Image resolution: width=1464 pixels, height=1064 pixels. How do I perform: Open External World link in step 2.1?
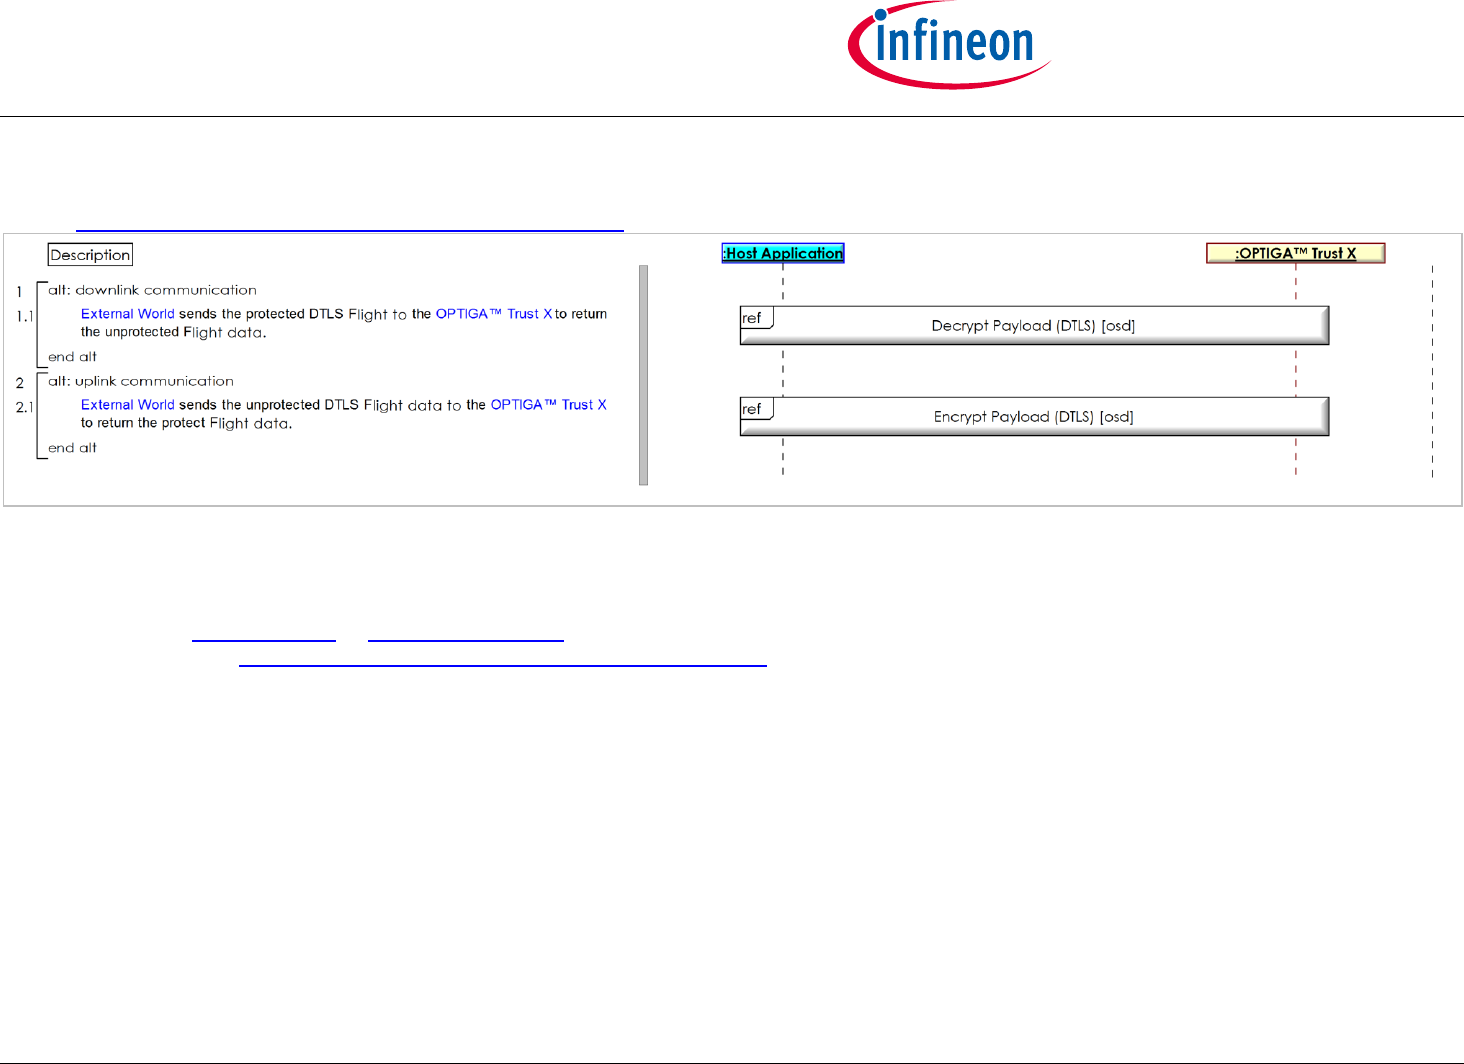pos(128,405)
